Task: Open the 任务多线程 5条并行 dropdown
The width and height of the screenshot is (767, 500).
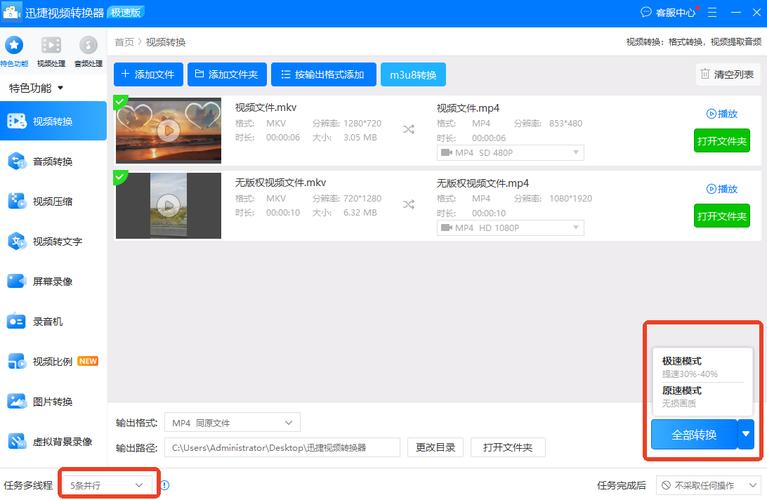Action: (x=109, y=485)
